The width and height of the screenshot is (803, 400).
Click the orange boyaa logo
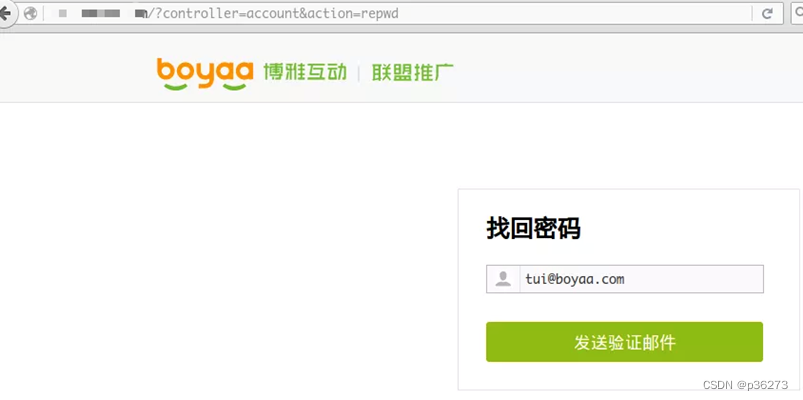click(x=205, y=72)
